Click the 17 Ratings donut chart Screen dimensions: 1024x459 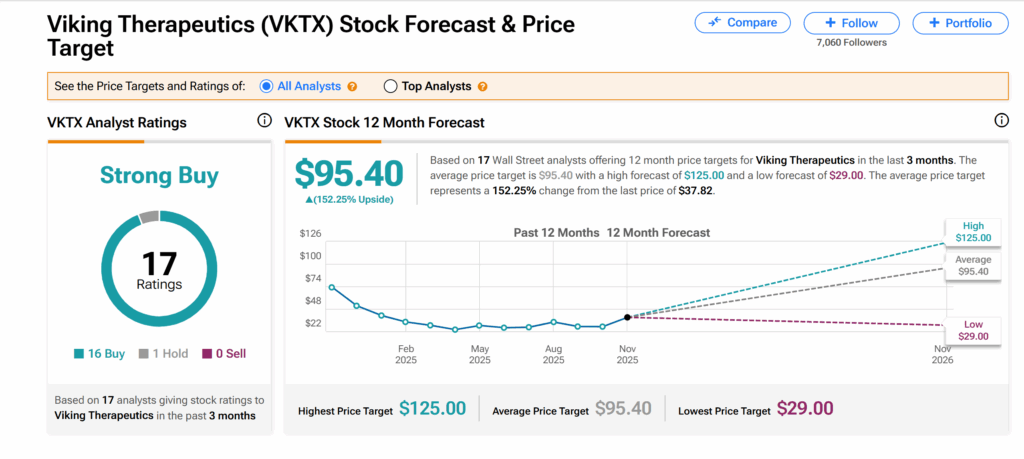[x=158, y=270]
